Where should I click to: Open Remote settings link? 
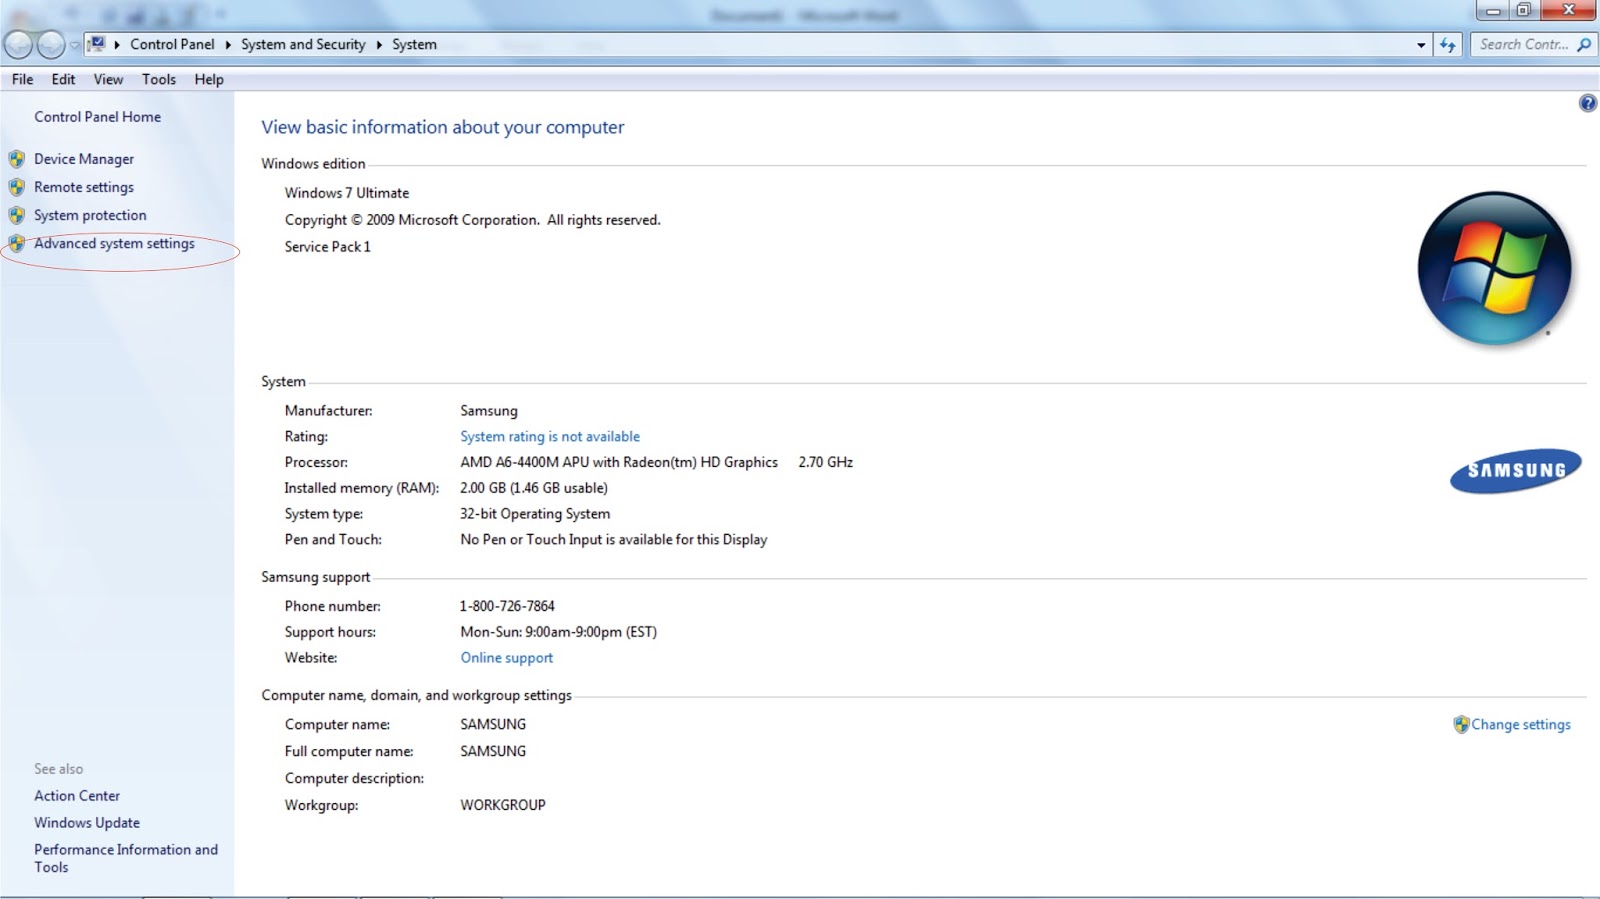84,187
